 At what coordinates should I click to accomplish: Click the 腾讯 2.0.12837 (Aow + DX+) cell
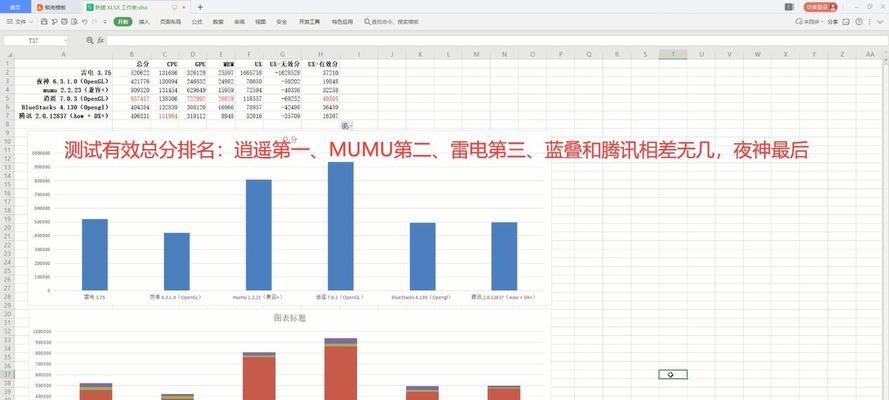pyautogui.click(x=63, y=116)
